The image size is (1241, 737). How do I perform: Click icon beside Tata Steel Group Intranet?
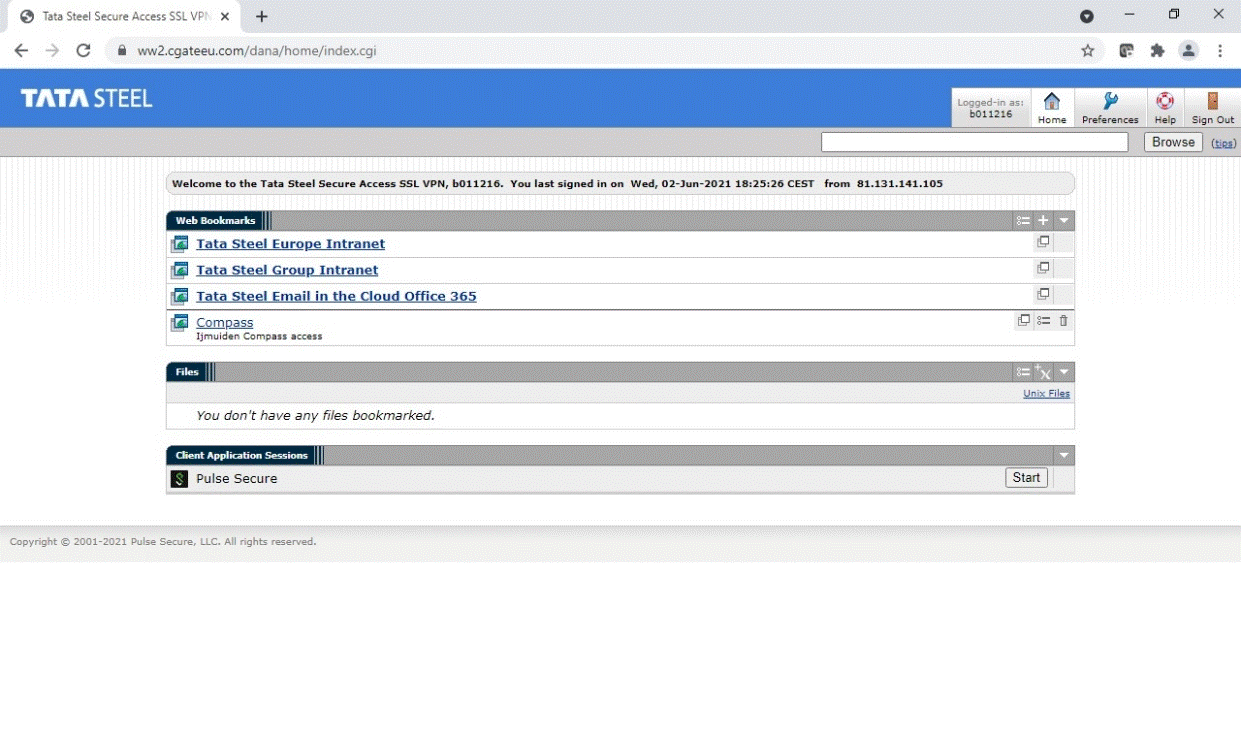tap(180, 270)
